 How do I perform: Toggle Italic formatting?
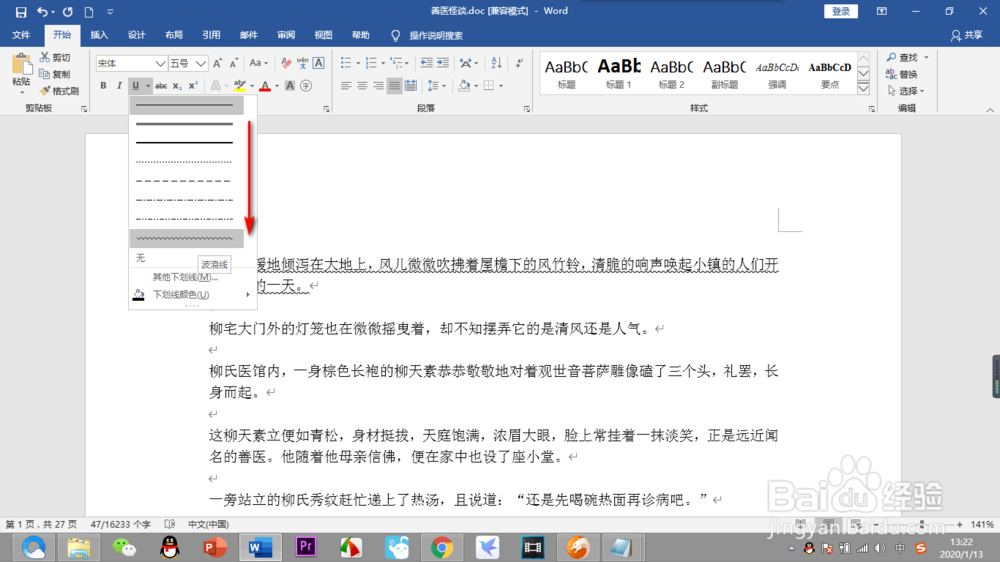pyautogui.click(x=119, y=85)
